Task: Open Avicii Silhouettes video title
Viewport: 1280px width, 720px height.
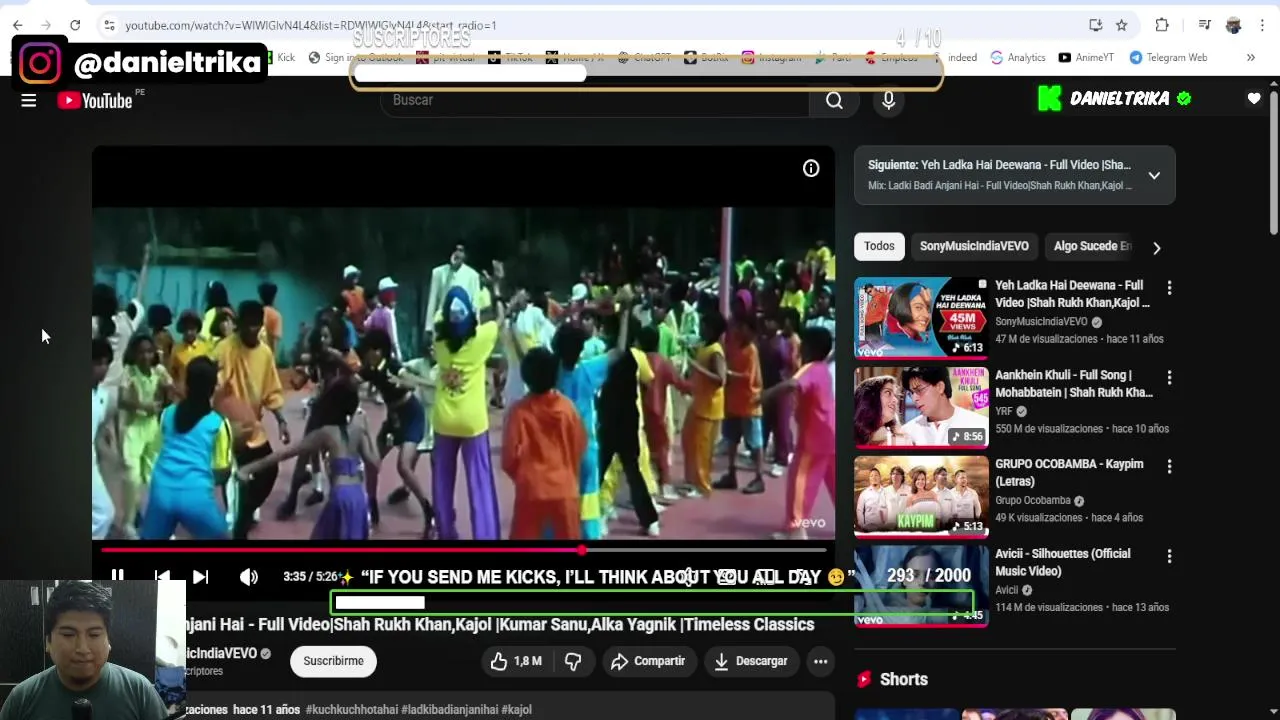Action: point(1063,562)
